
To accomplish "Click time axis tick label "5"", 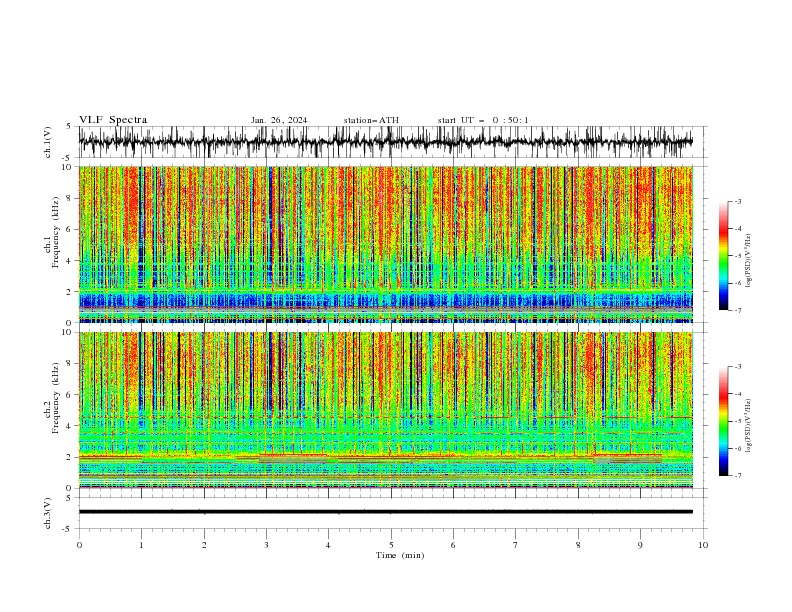I will pyautogui.click(x=391, y=545).
